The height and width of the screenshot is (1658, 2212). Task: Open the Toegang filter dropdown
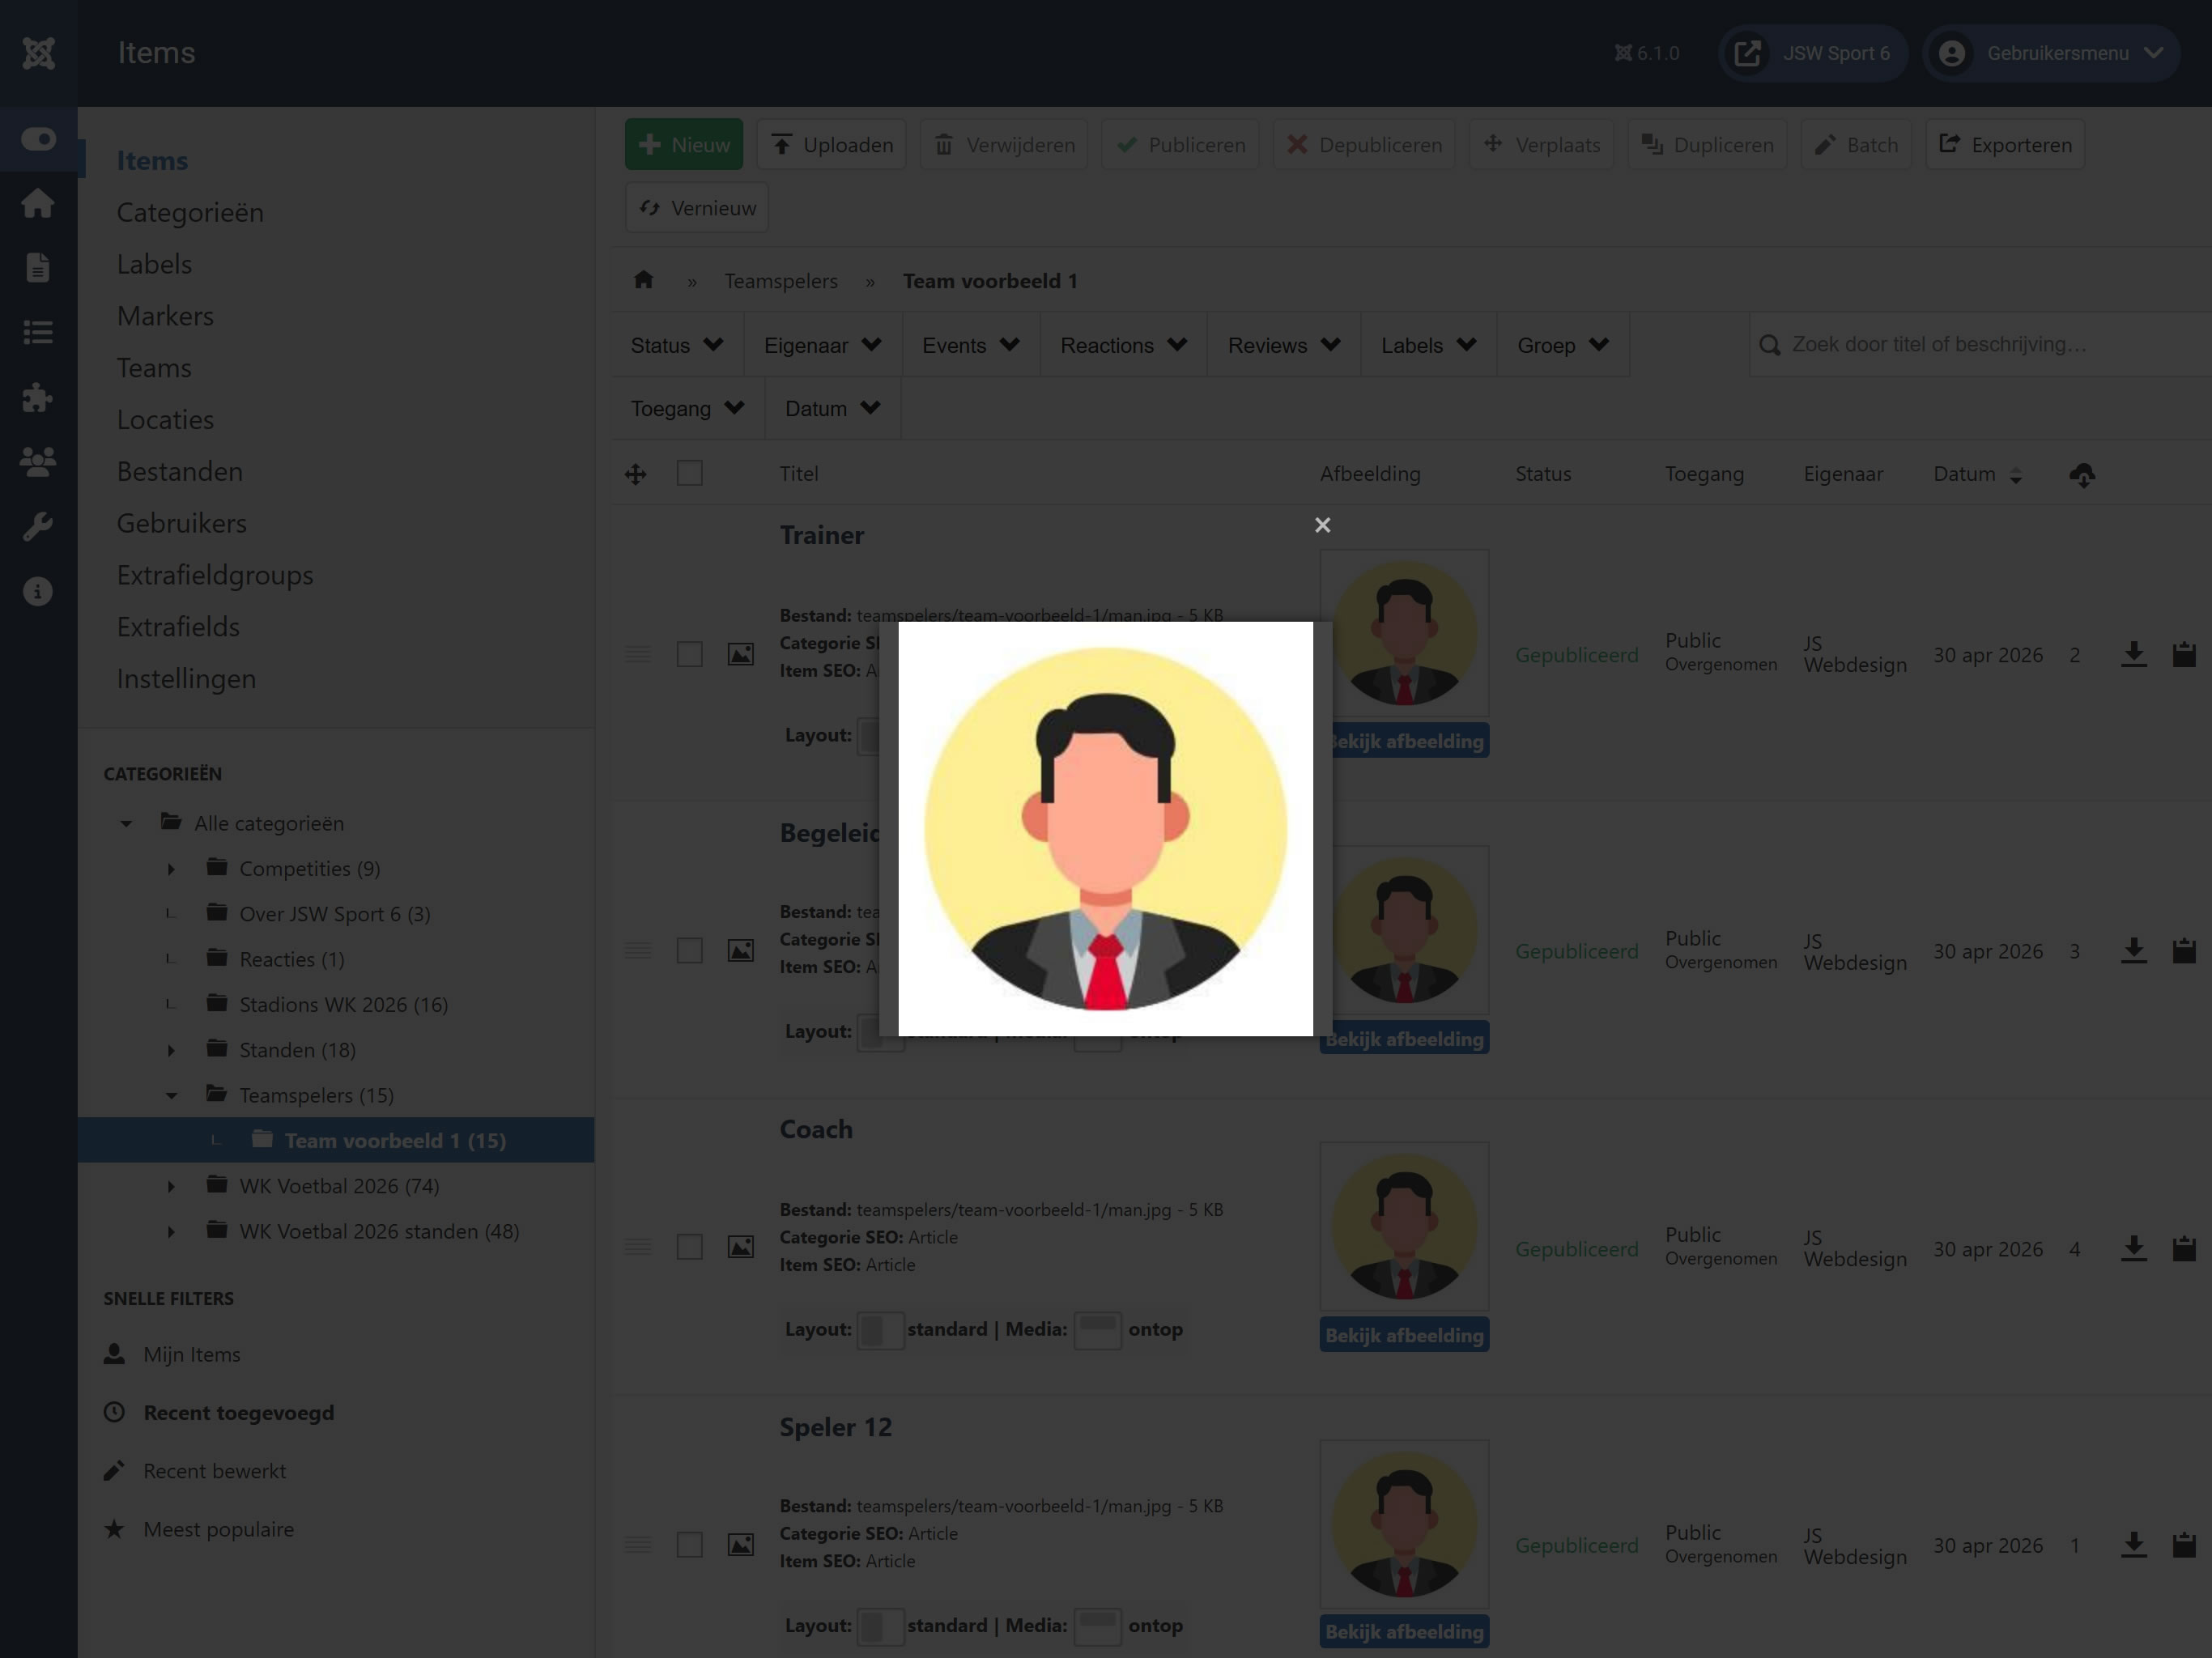[x=688, y=408]
